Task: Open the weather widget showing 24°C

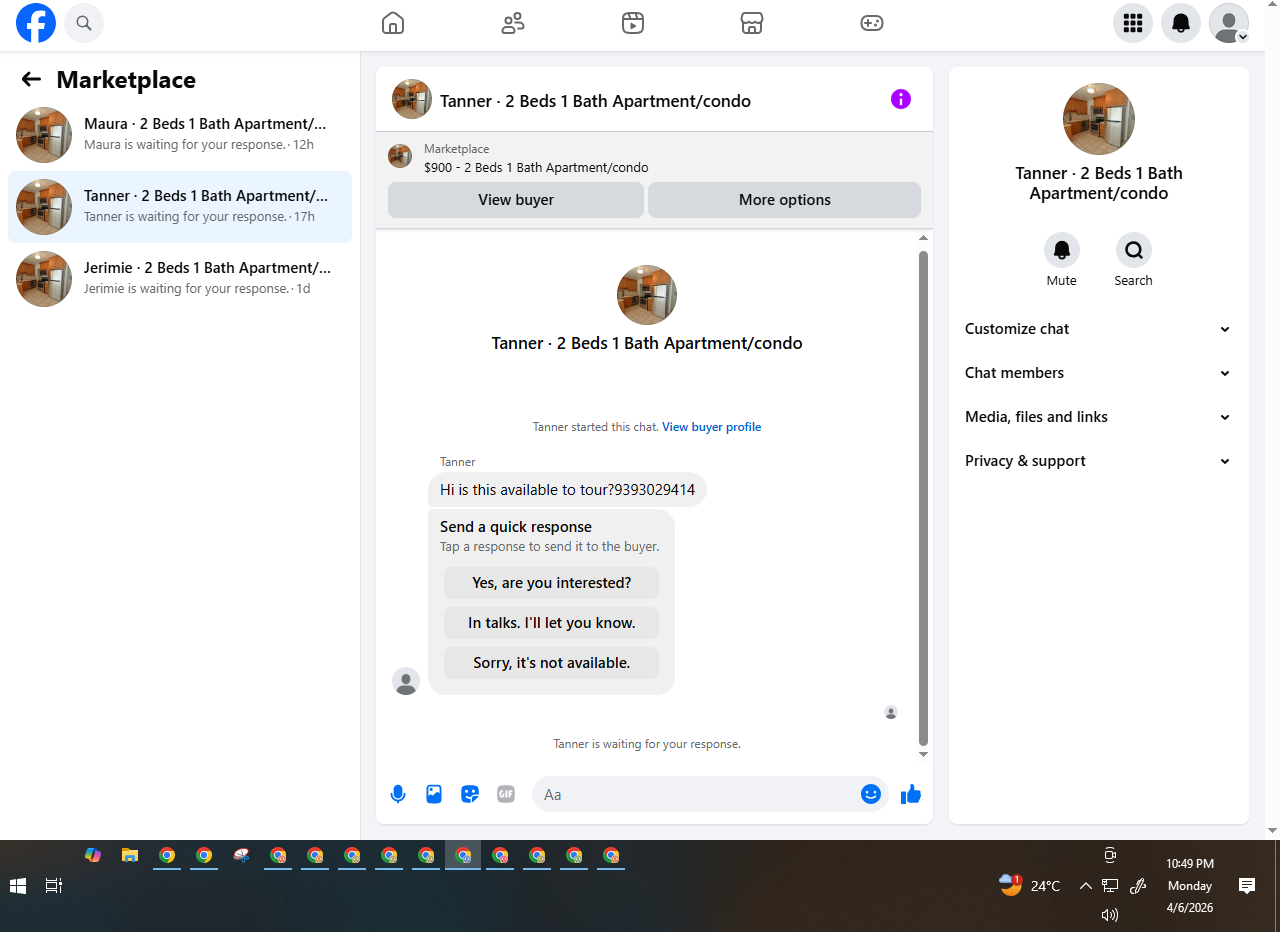Action: [x=1030, y=885]
